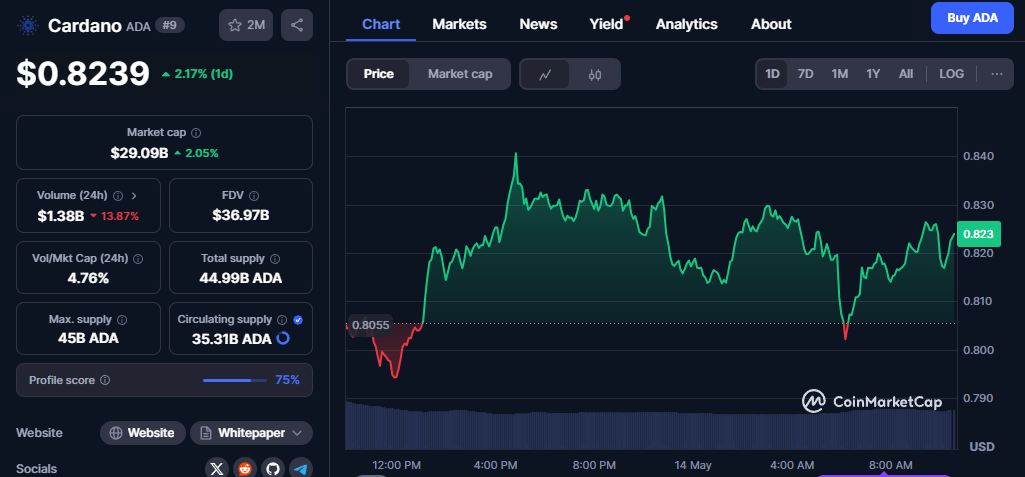Image resolution: width=1025 pixels, height=477 pixels.
Task: Click the verified checkmark badge by Circulating supply
Action: pyautogui.click(x=298, y=320)
